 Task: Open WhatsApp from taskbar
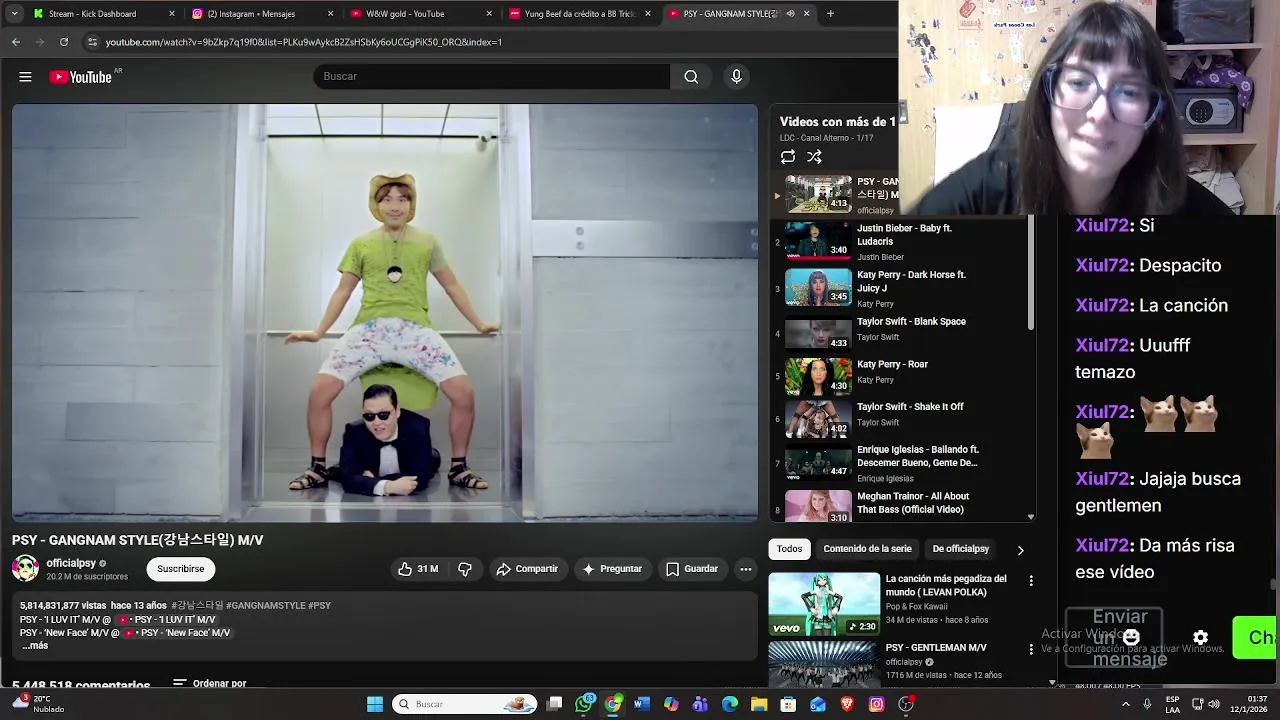[x=584, y=704]
